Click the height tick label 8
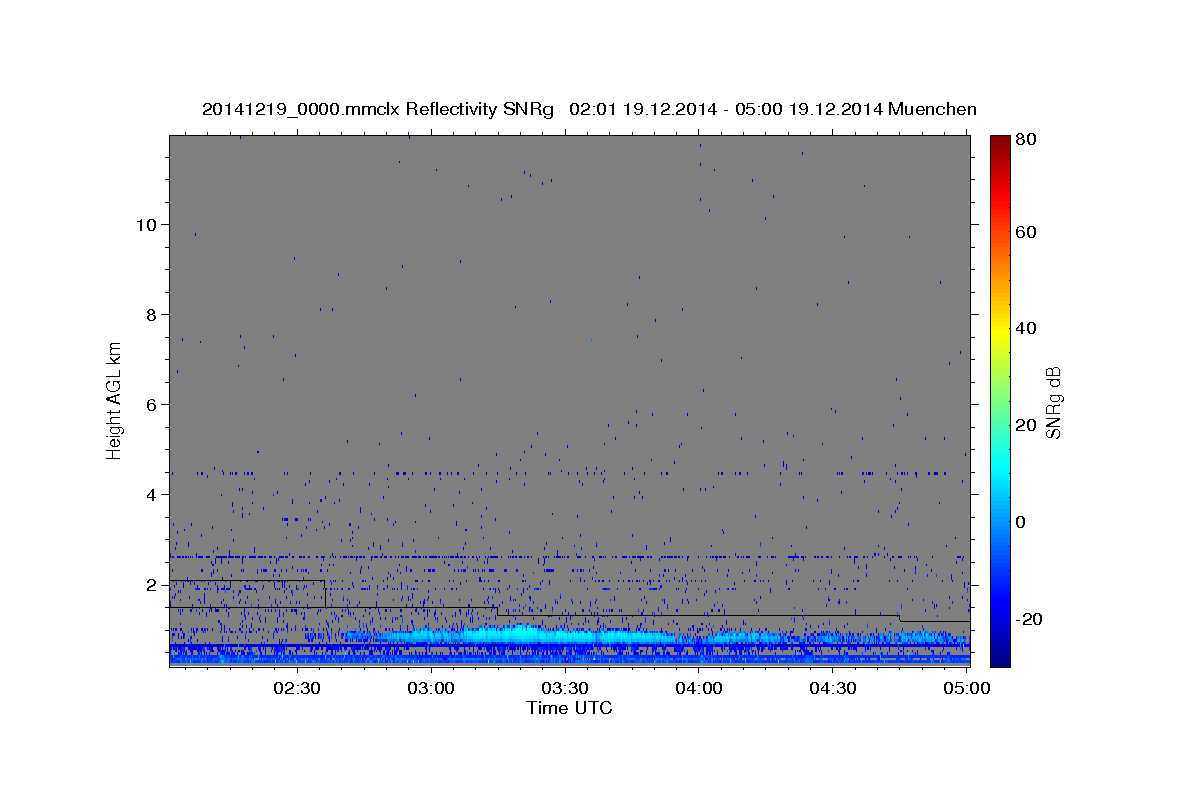 point(149,314)
